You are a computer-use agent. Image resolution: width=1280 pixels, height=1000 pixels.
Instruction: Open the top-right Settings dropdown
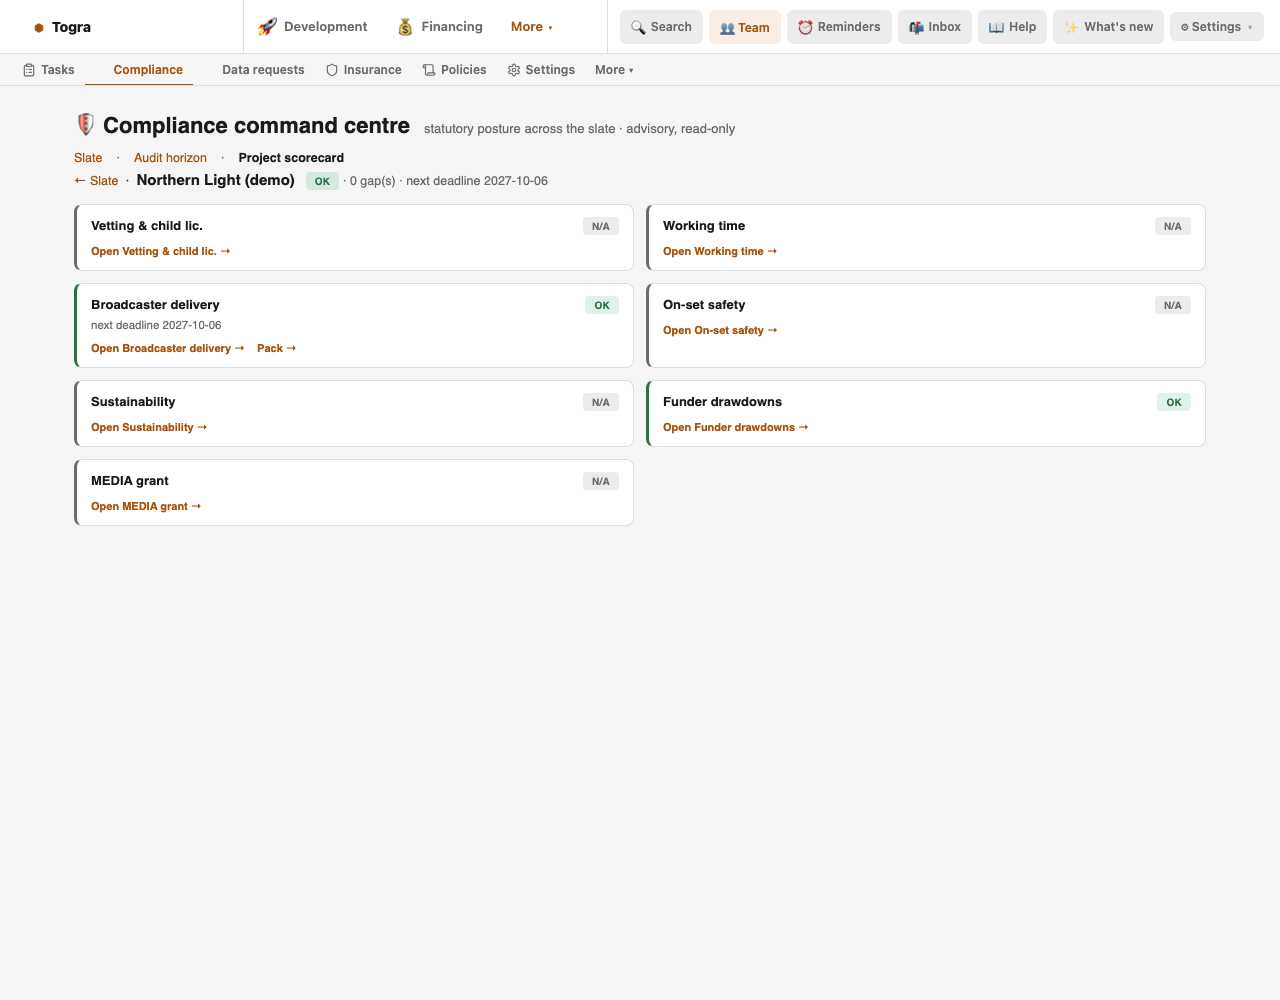[1216, 27]
